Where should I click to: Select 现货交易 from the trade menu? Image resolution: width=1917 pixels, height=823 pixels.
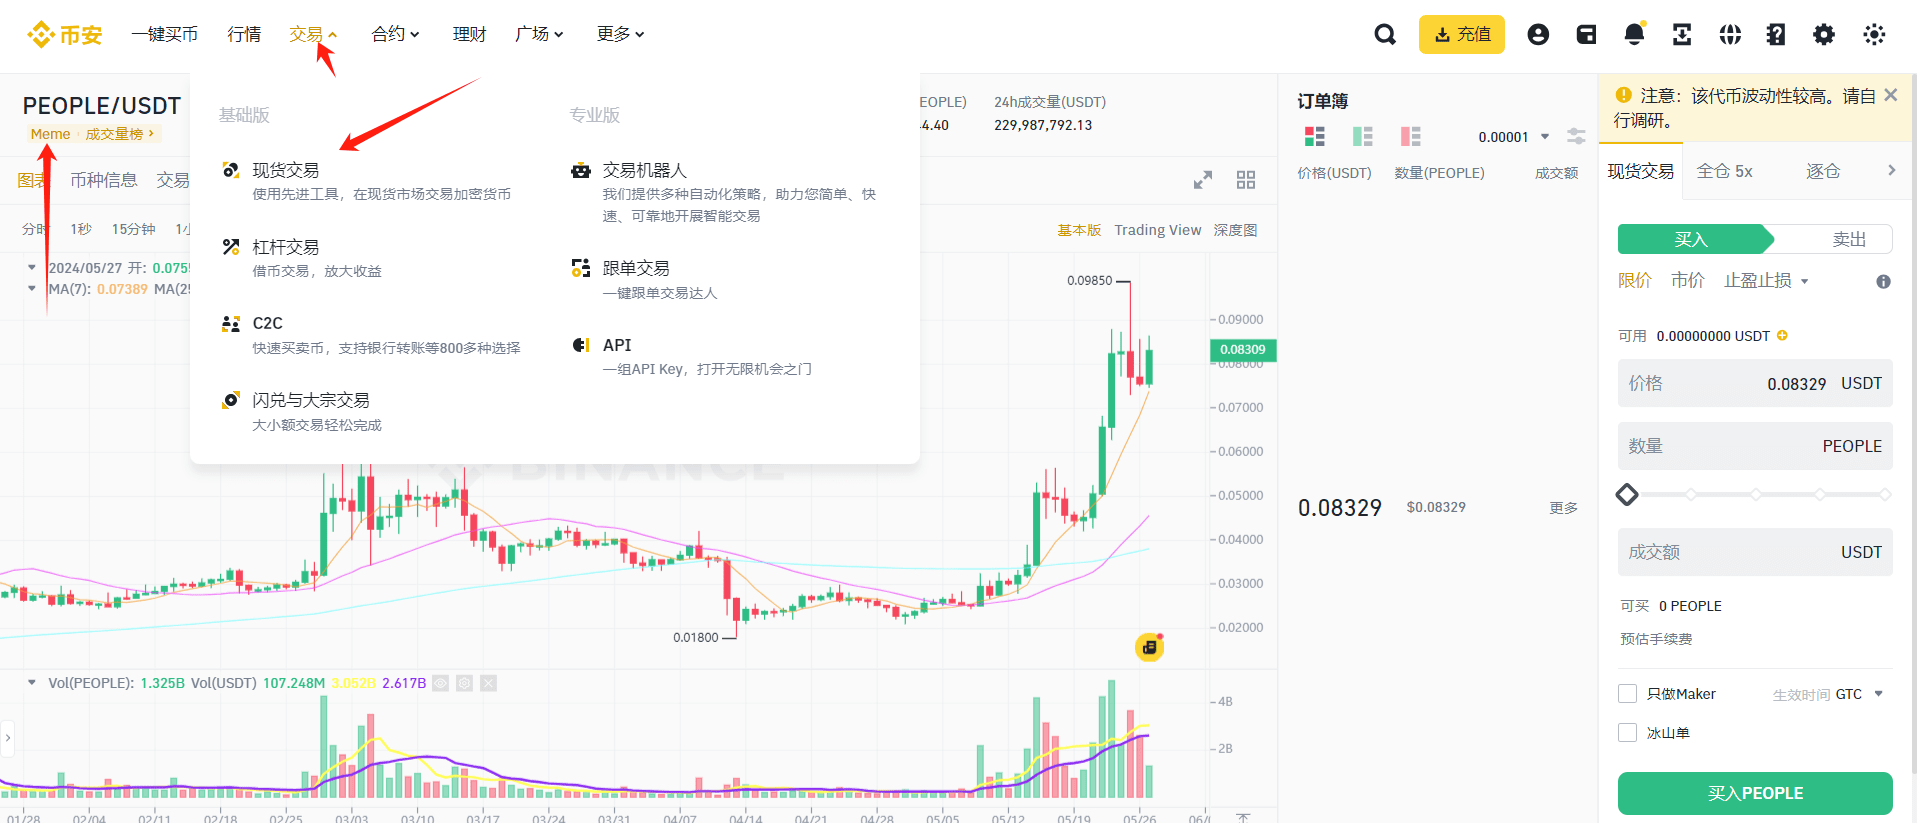[286, 171]
